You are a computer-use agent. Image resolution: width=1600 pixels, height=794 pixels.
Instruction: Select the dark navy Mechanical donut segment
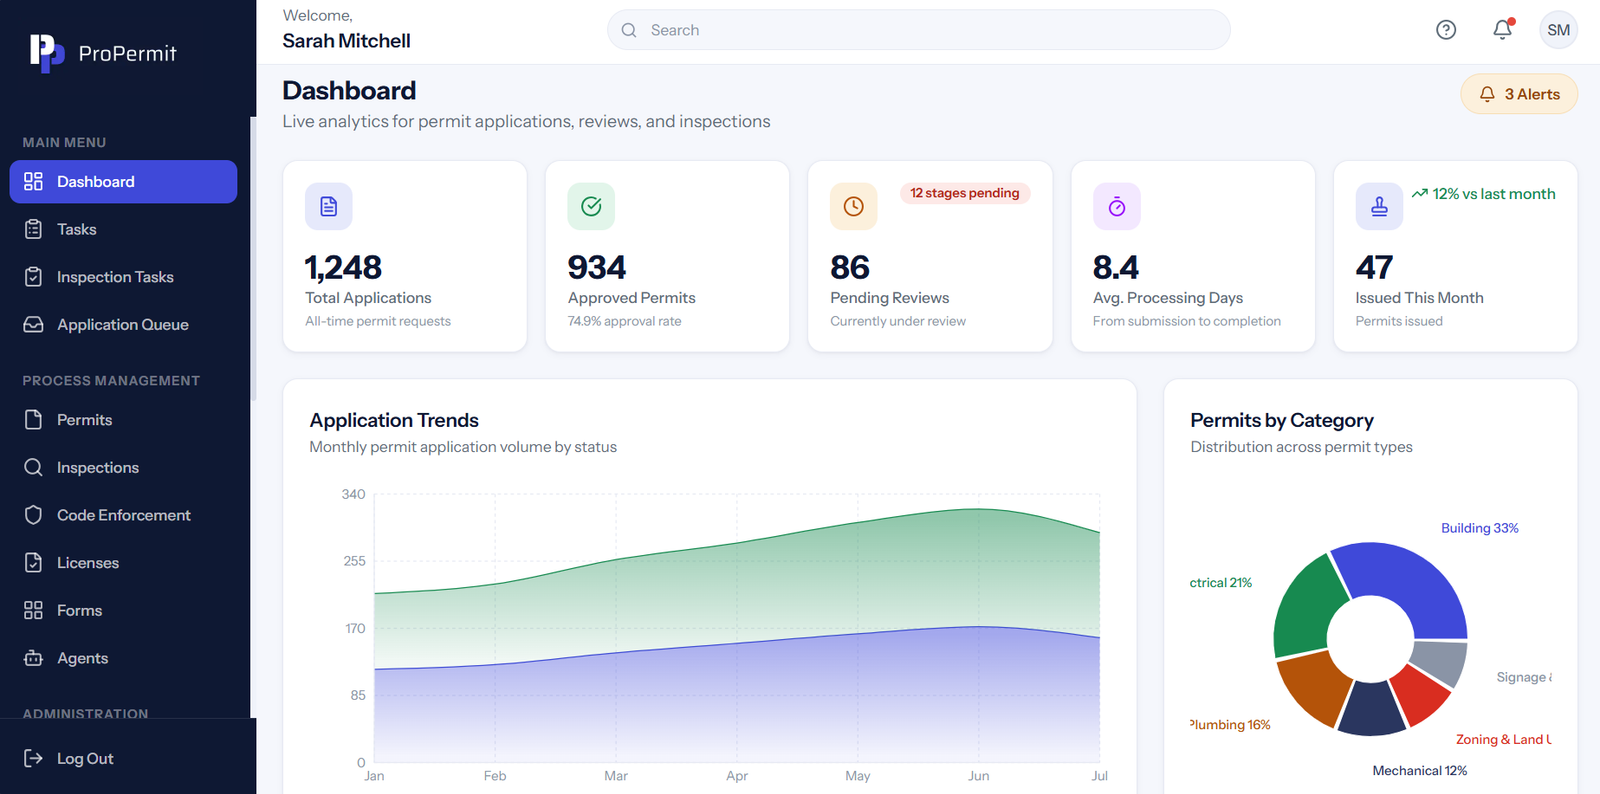coord(1372,709)
